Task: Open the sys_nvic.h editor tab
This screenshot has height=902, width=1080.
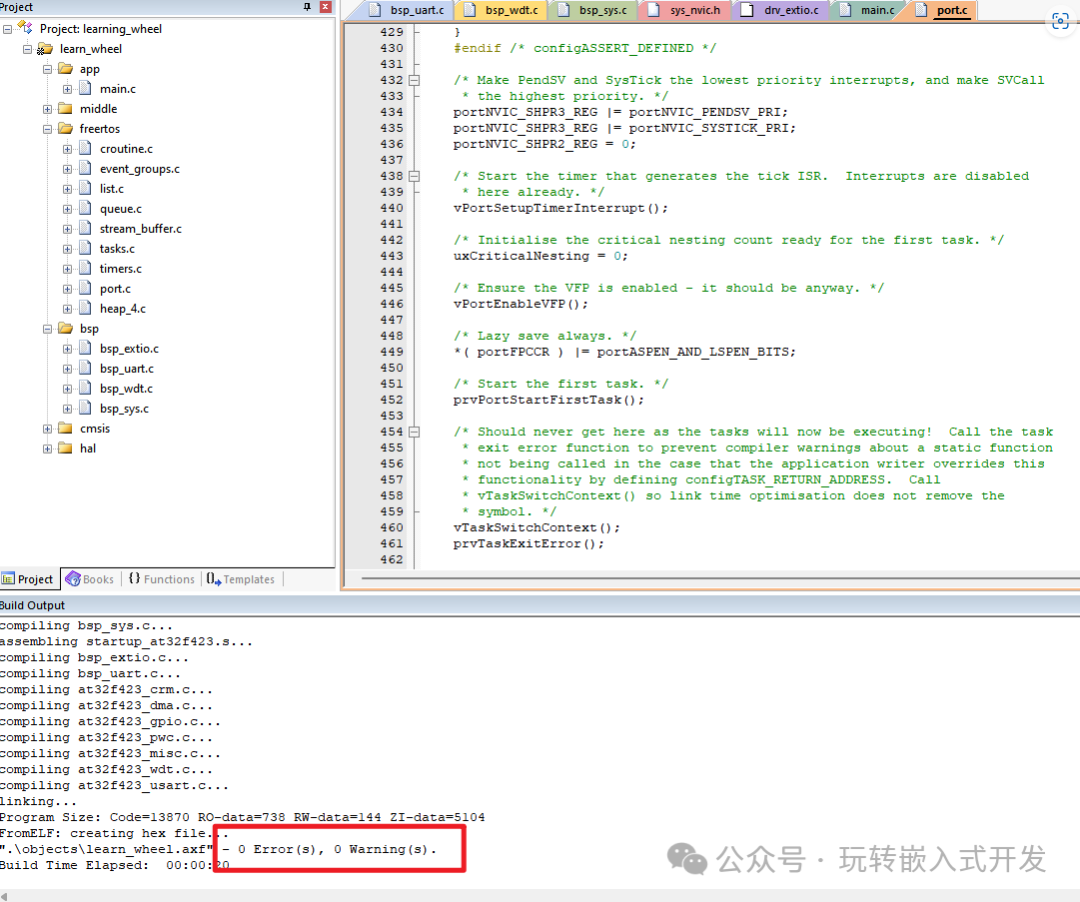Action: 690,11
